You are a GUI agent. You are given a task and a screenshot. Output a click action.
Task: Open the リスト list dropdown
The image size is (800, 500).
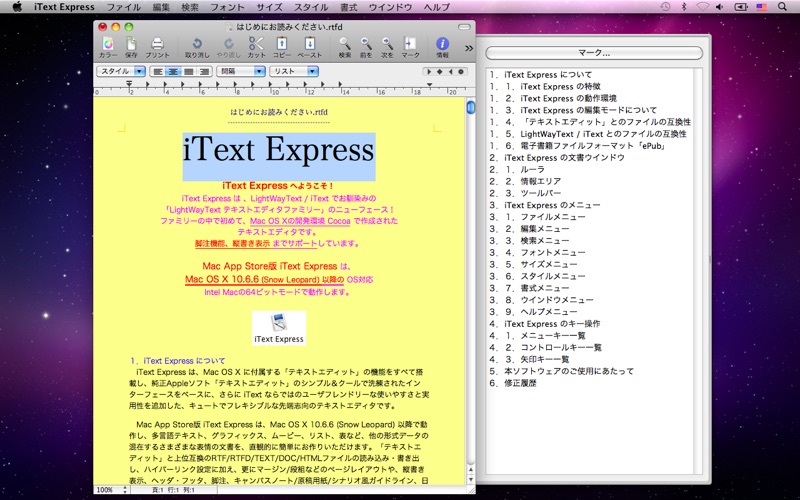coord(294,71)
